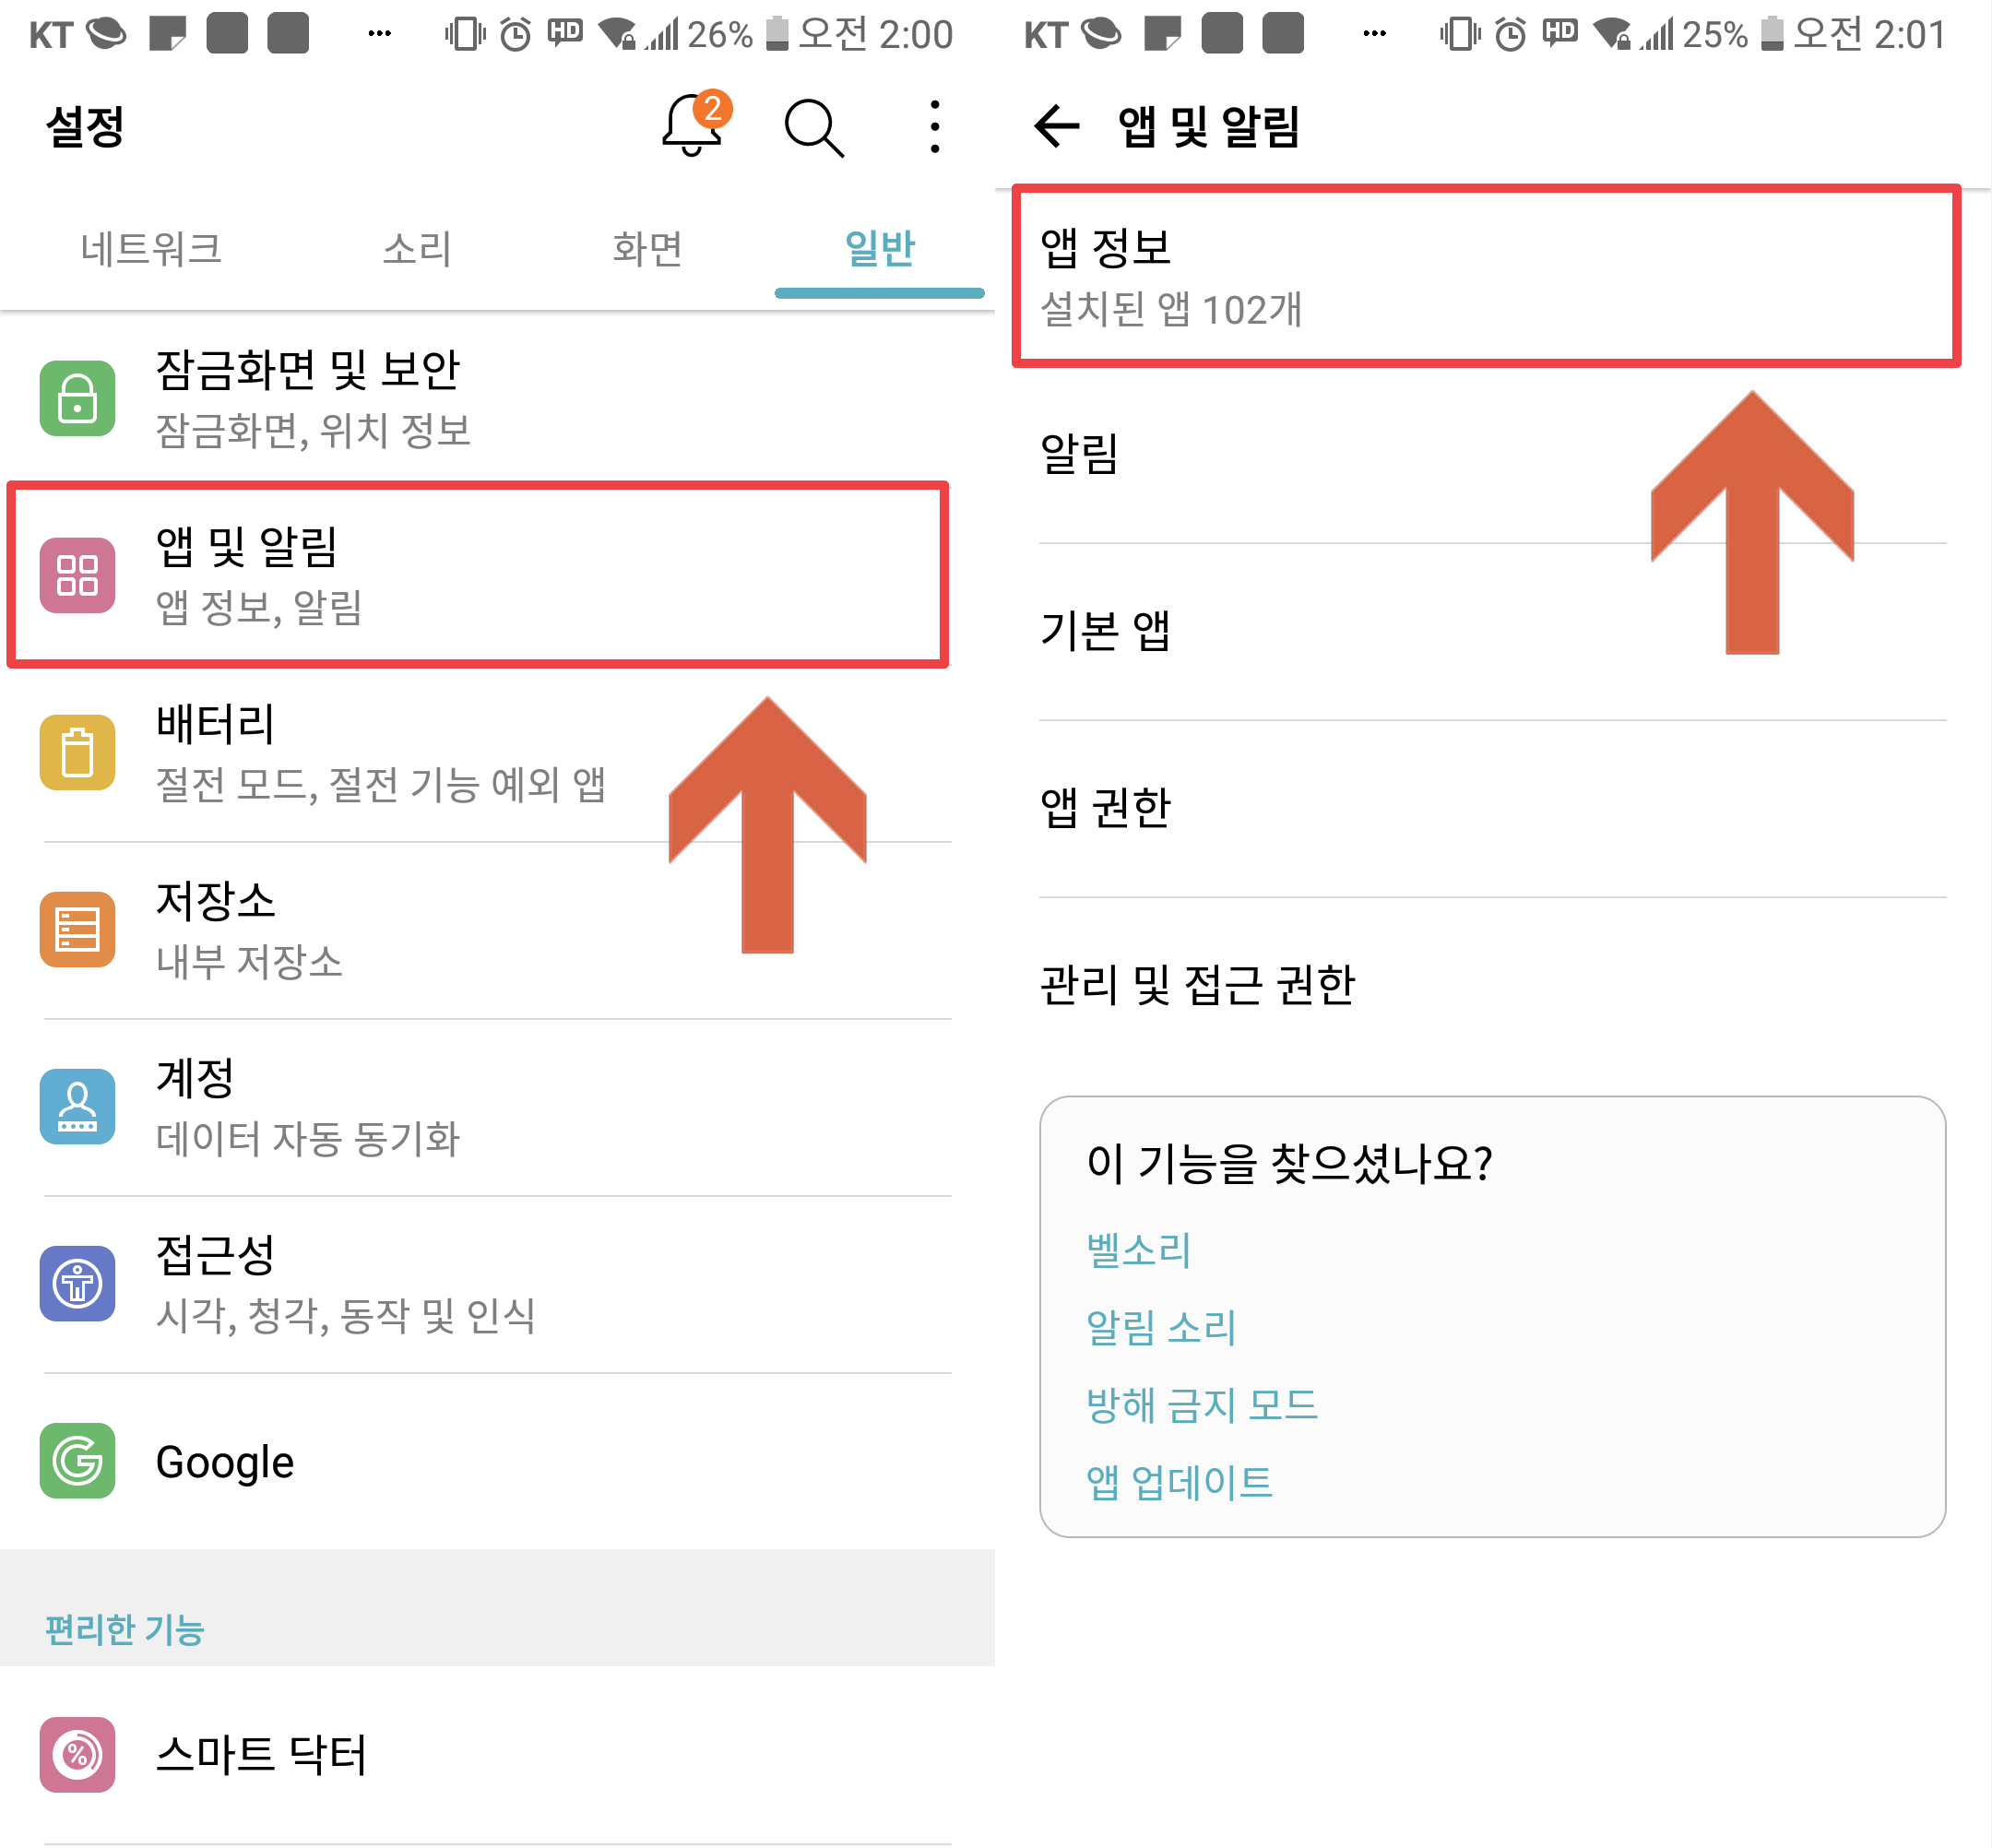The height and width of the screenshot is (1848, 1992).
Task: Tap the orange 저장소 icon
Action: click(77, 929)
